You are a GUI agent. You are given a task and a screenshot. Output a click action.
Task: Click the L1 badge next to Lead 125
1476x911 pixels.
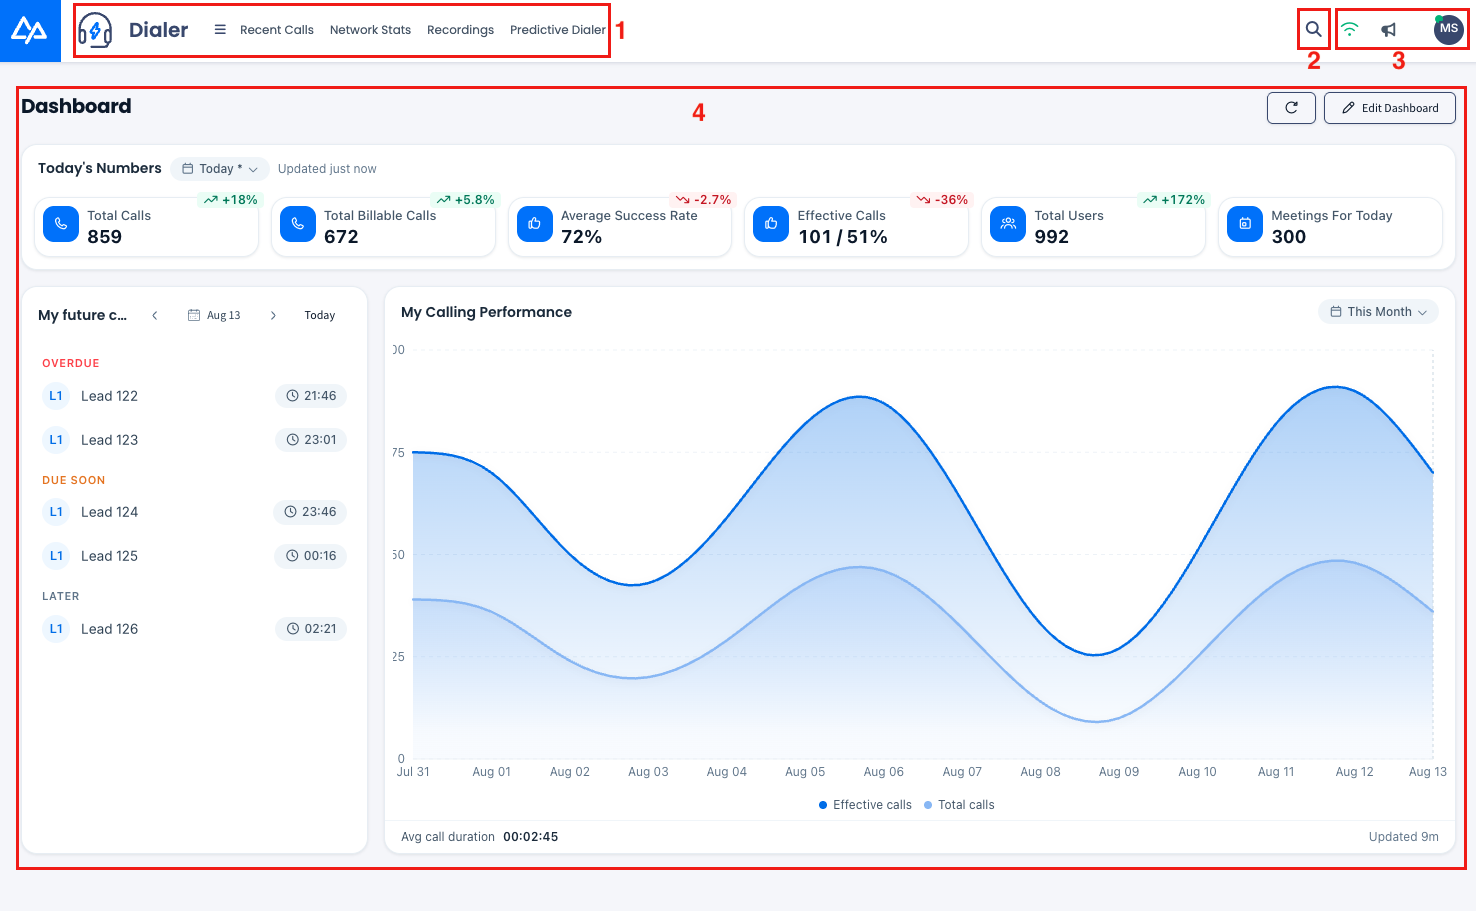[56, 556]
